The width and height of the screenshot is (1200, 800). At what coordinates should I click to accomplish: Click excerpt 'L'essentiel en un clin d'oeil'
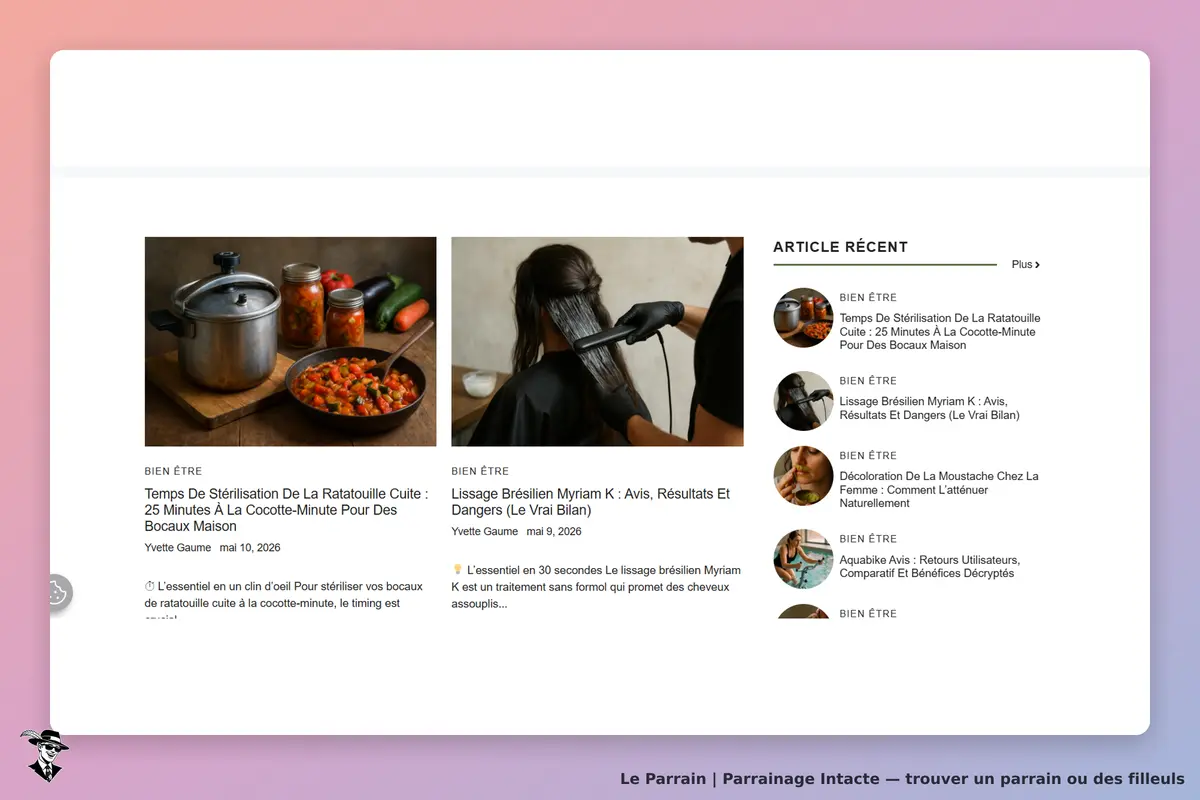[284, 601]
